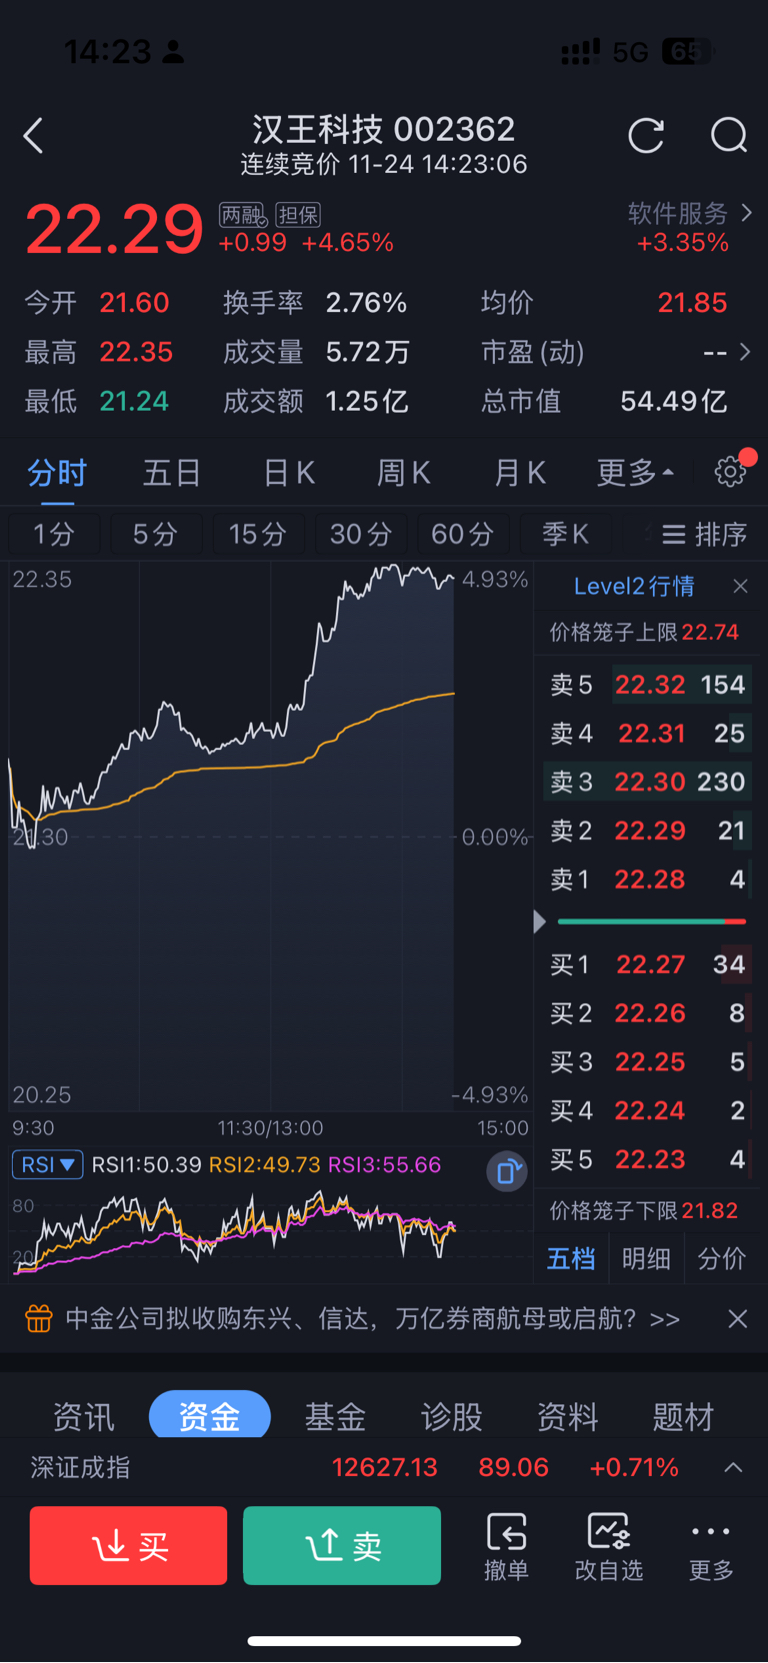Image resolution: width=768 pixels, height=1663 pixels.
Task: Tap 买4 row at 22.24
Action: 647,1111
